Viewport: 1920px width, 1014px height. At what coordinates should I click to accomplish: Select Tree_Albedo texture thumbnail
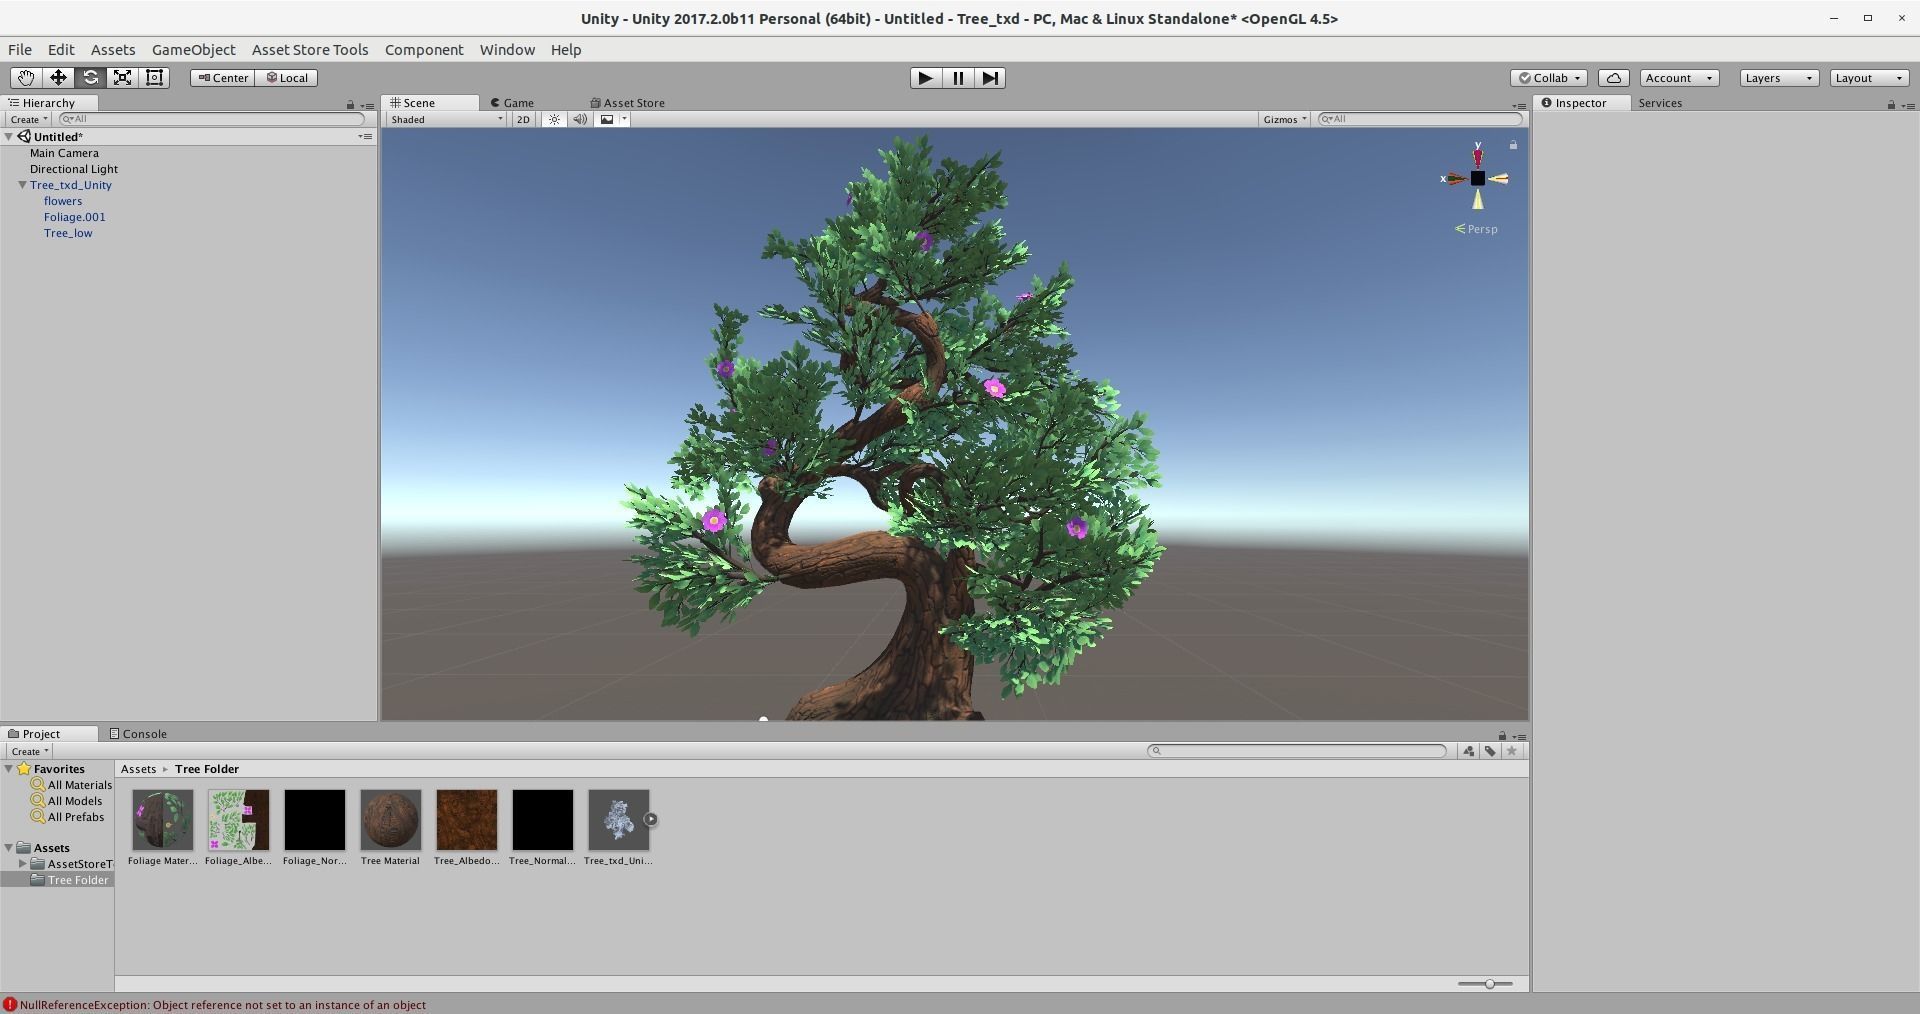466,820
